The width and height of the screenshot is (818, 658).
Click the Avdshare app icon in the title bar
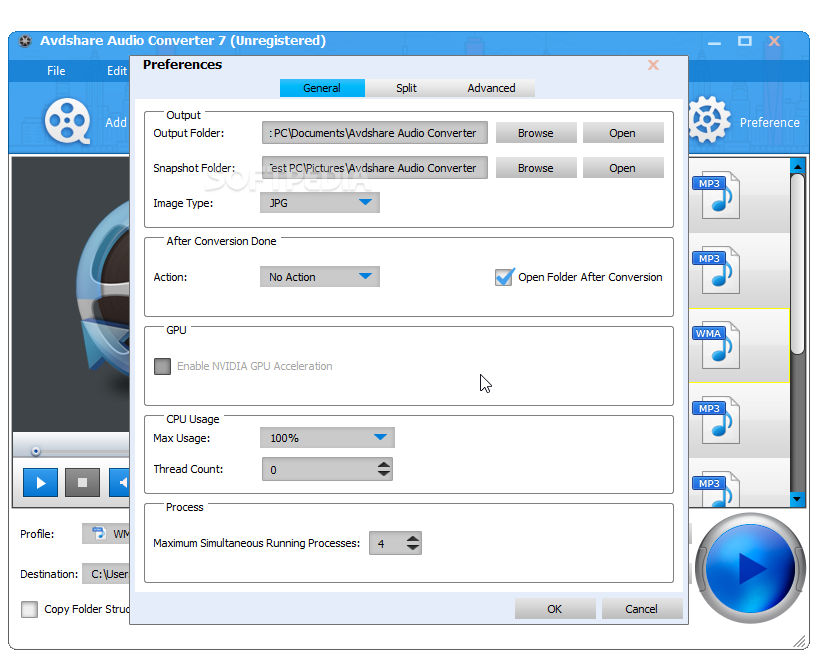(x=25, y=41)
